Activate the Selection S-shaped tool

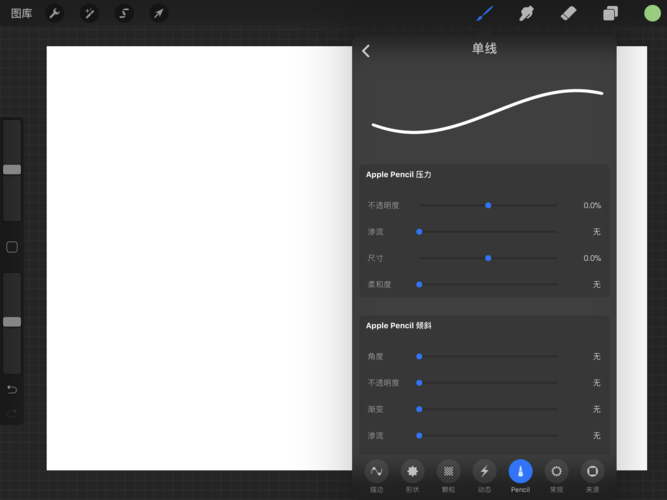[124, 14]
